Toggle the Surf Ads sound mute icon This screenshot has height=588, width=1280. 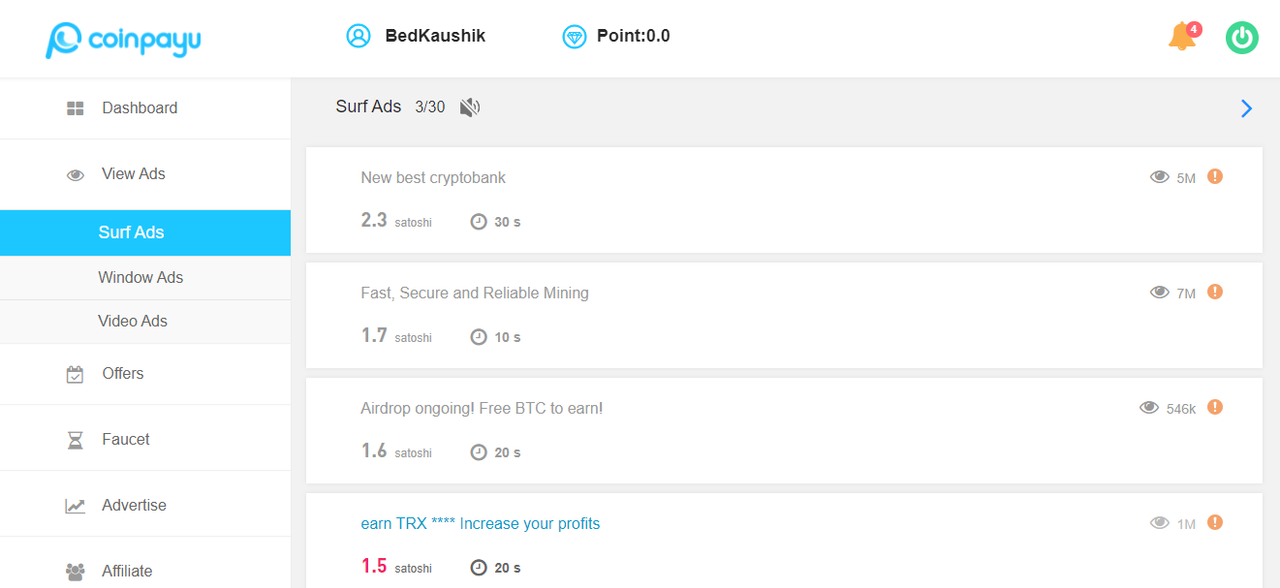(x=470, y=107)
